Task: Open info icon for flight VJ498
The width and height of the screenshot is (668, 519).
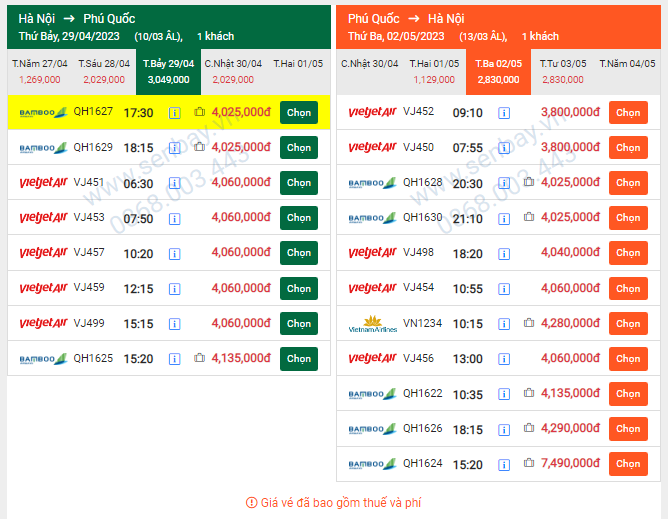Action: (504, 254)
